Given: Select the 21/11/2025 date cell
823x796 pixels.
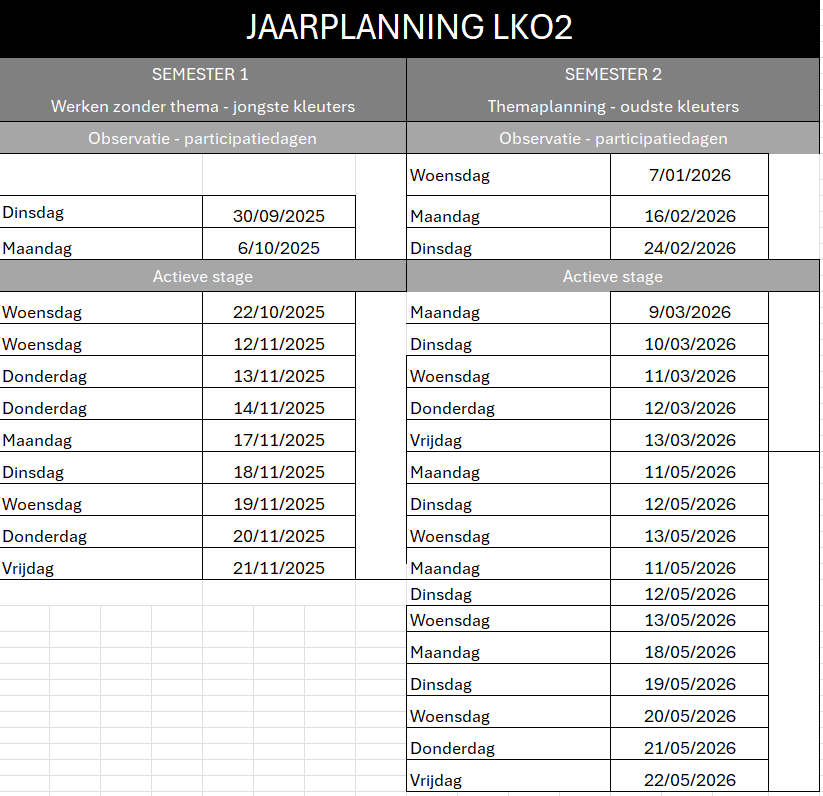Looking at the screenshot, I should (x=278, y=568).
